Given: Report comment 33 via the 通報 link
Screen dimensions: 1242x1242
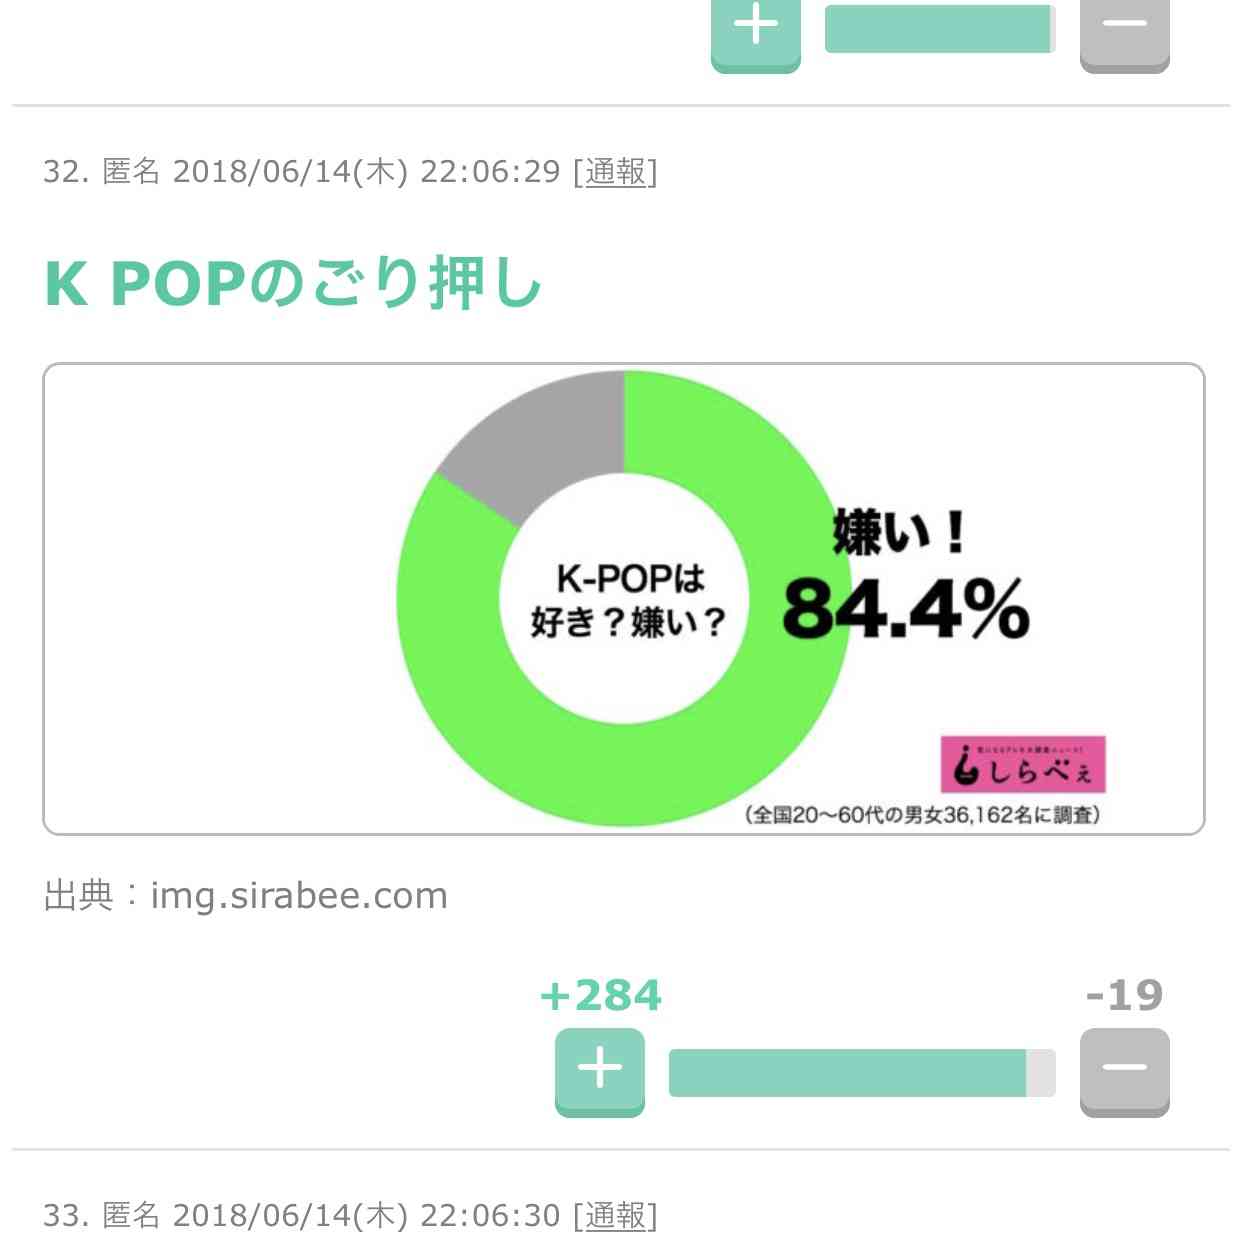Looking at the screenshot, I should point(615,1216).
